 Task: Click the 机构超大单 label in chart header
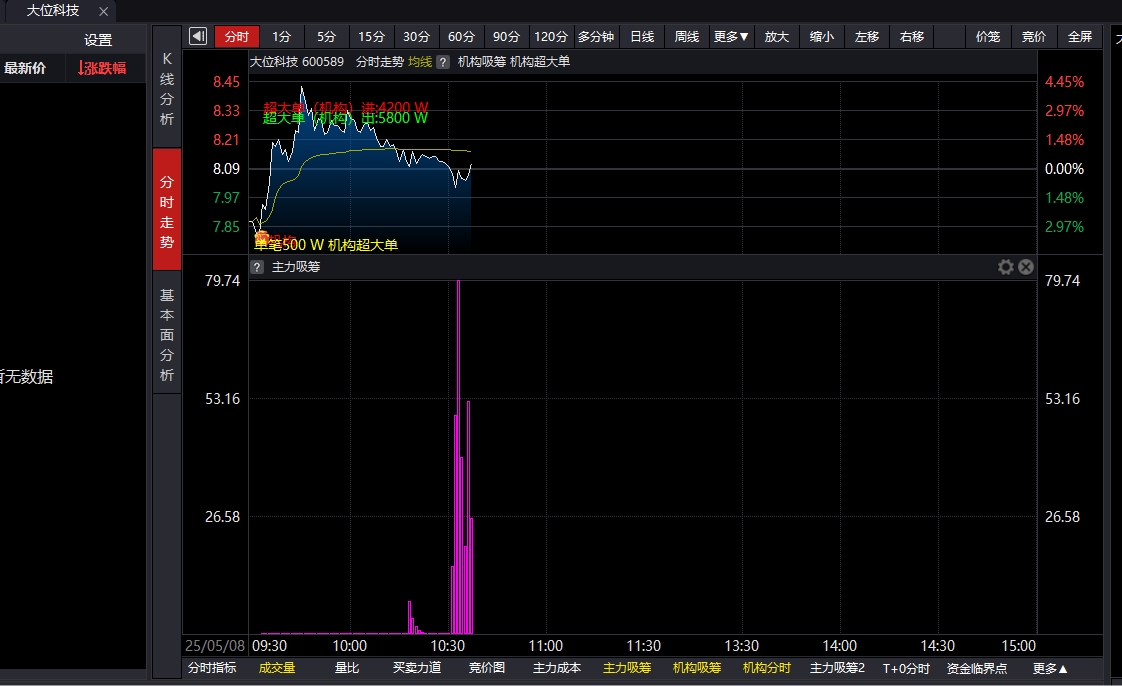[540, 62]
